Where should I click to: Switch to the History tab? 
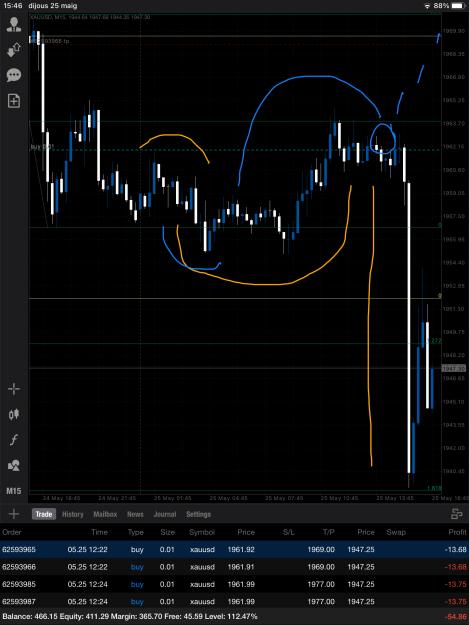73,514
